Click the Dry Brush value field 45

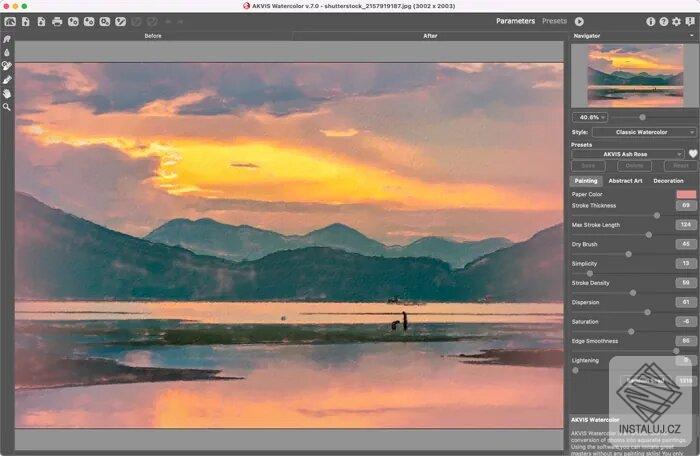tap(686, 244)
